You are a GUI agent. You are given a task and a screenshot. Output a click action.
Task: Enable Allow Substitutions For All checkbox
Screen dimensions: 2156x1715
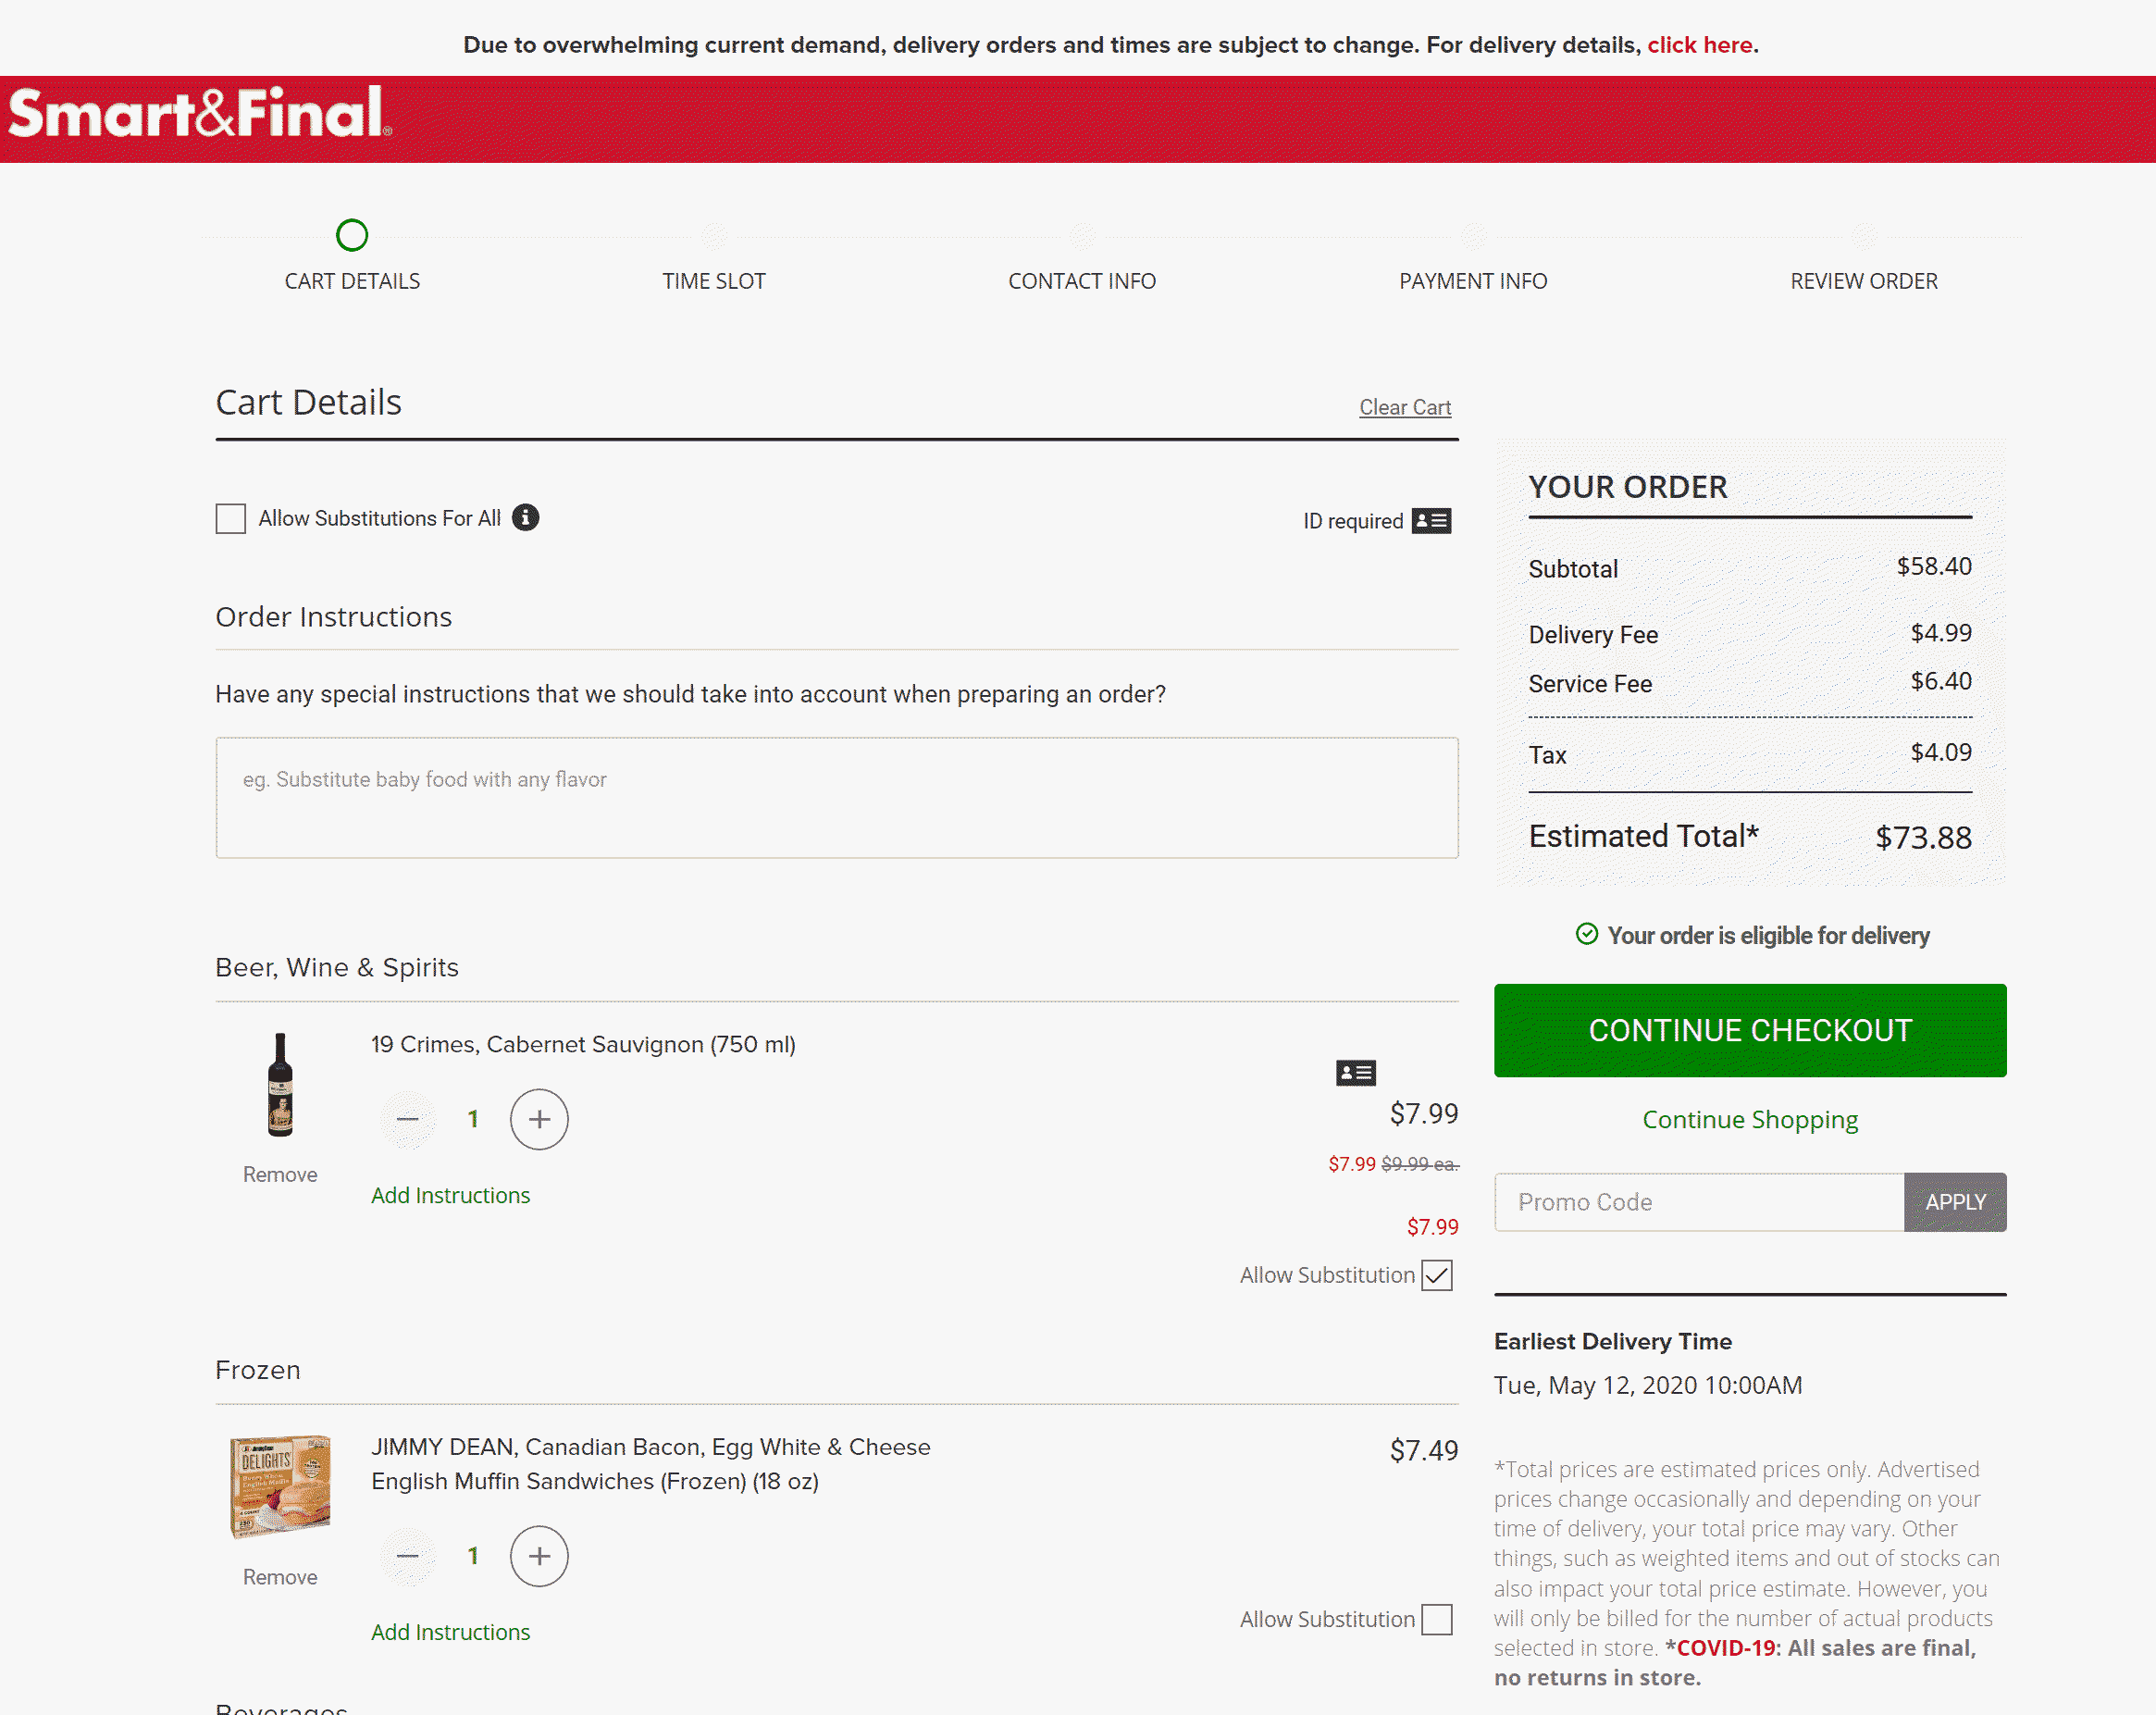[231, 518]
